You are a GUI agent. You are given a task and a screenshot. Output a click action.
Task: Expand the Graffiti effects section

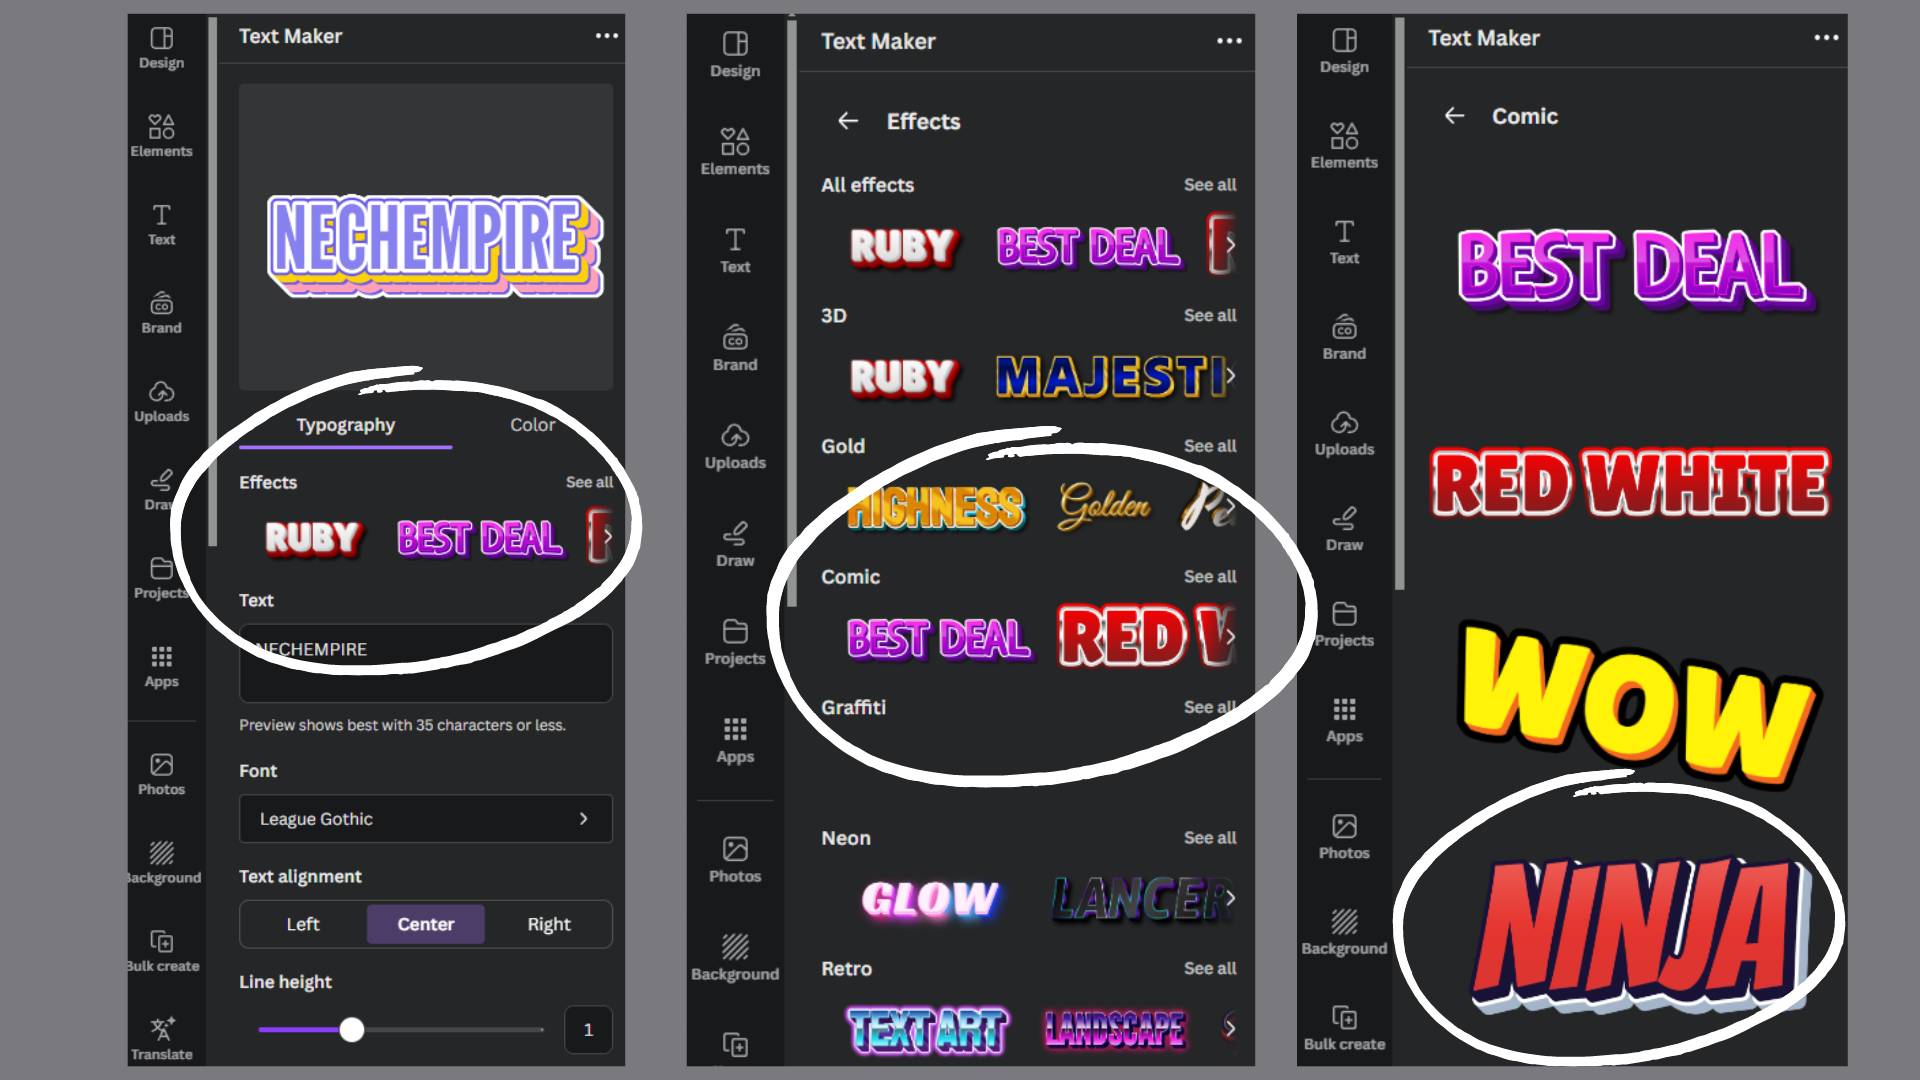pyautogui.click(x=1208, y=707)
